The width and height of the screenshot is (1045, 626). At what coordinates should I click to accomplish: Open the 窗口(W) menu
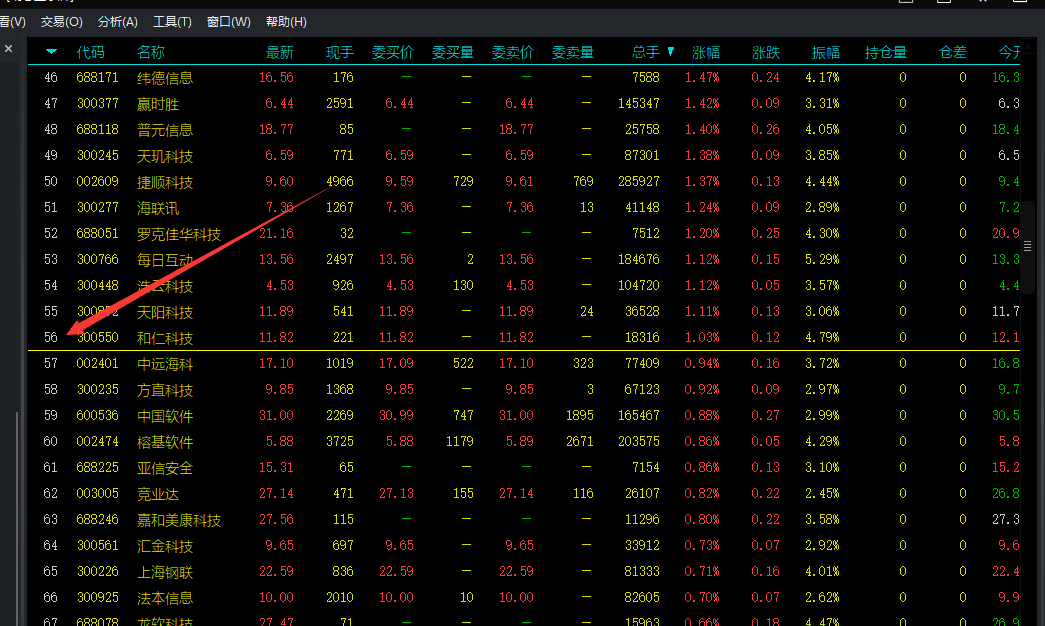click(229, 21)
